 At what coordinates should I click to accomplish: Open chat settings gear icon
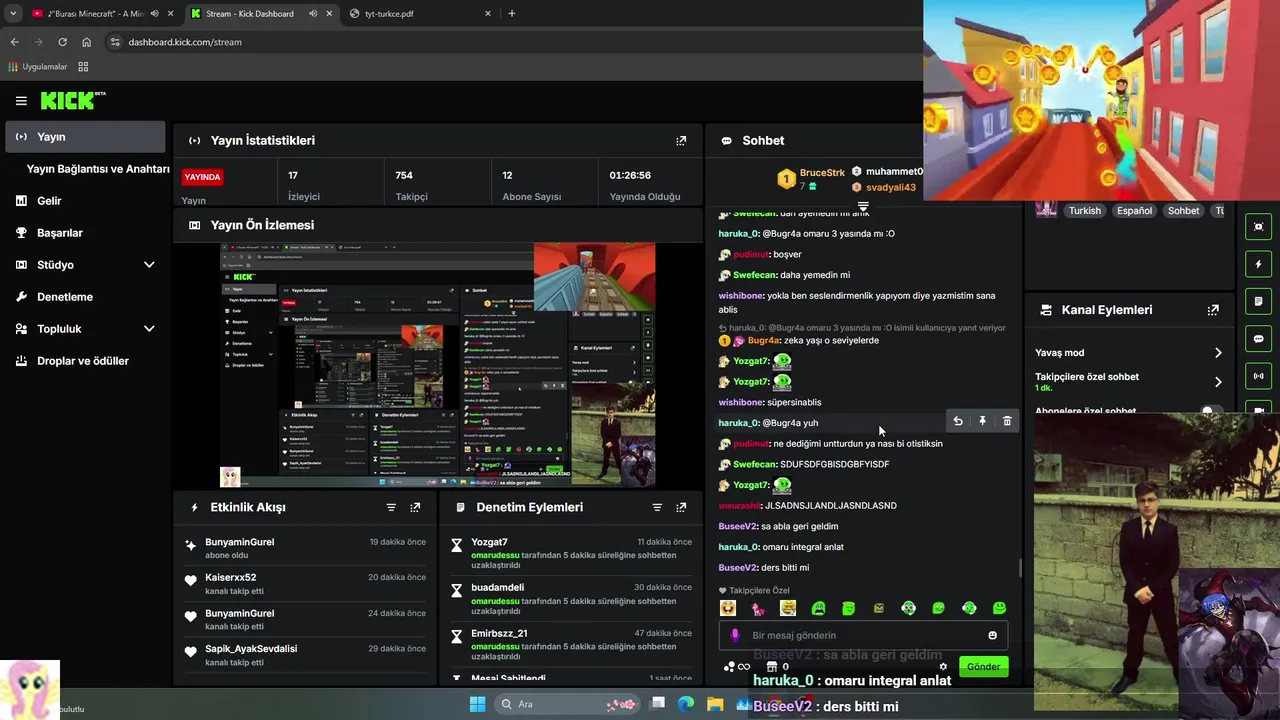(943, 667)
